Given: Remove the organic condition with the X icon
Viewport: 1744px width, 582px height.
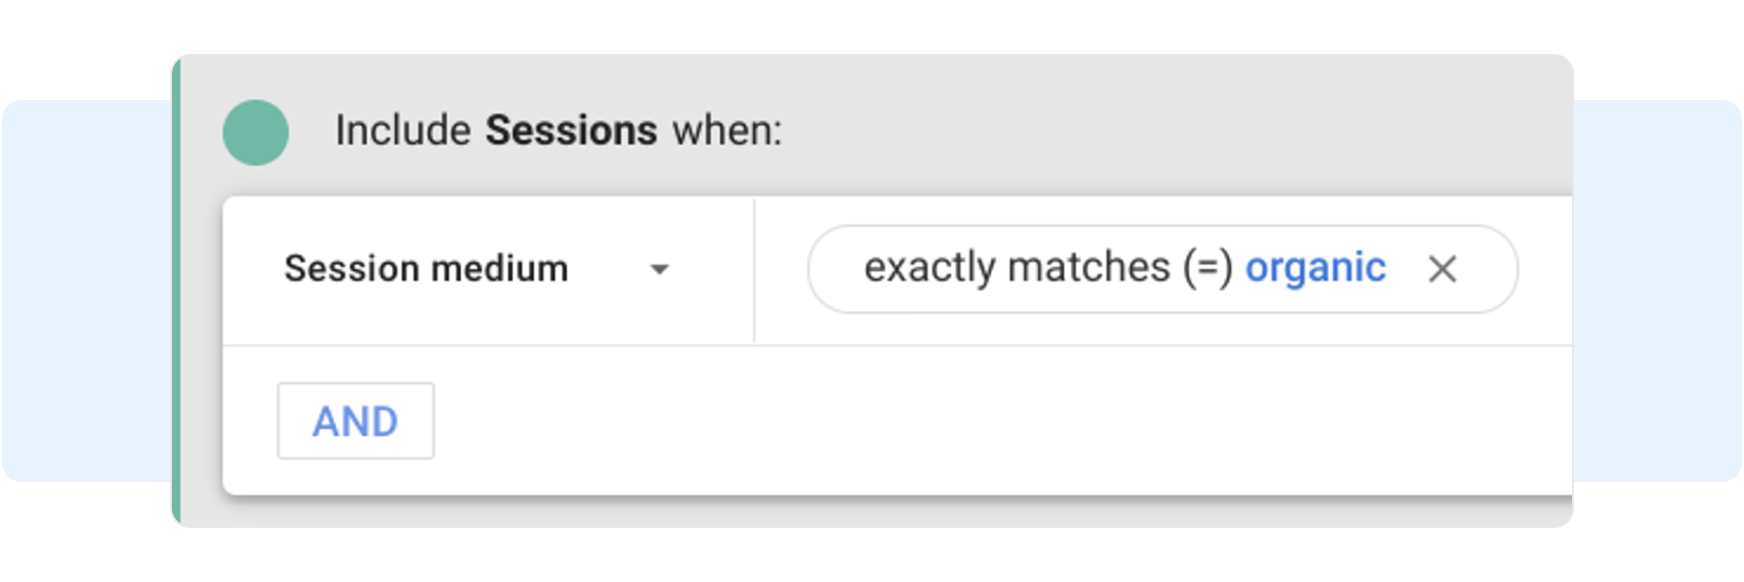Looking at the screenshot, I should click(x=1442, y=269).
